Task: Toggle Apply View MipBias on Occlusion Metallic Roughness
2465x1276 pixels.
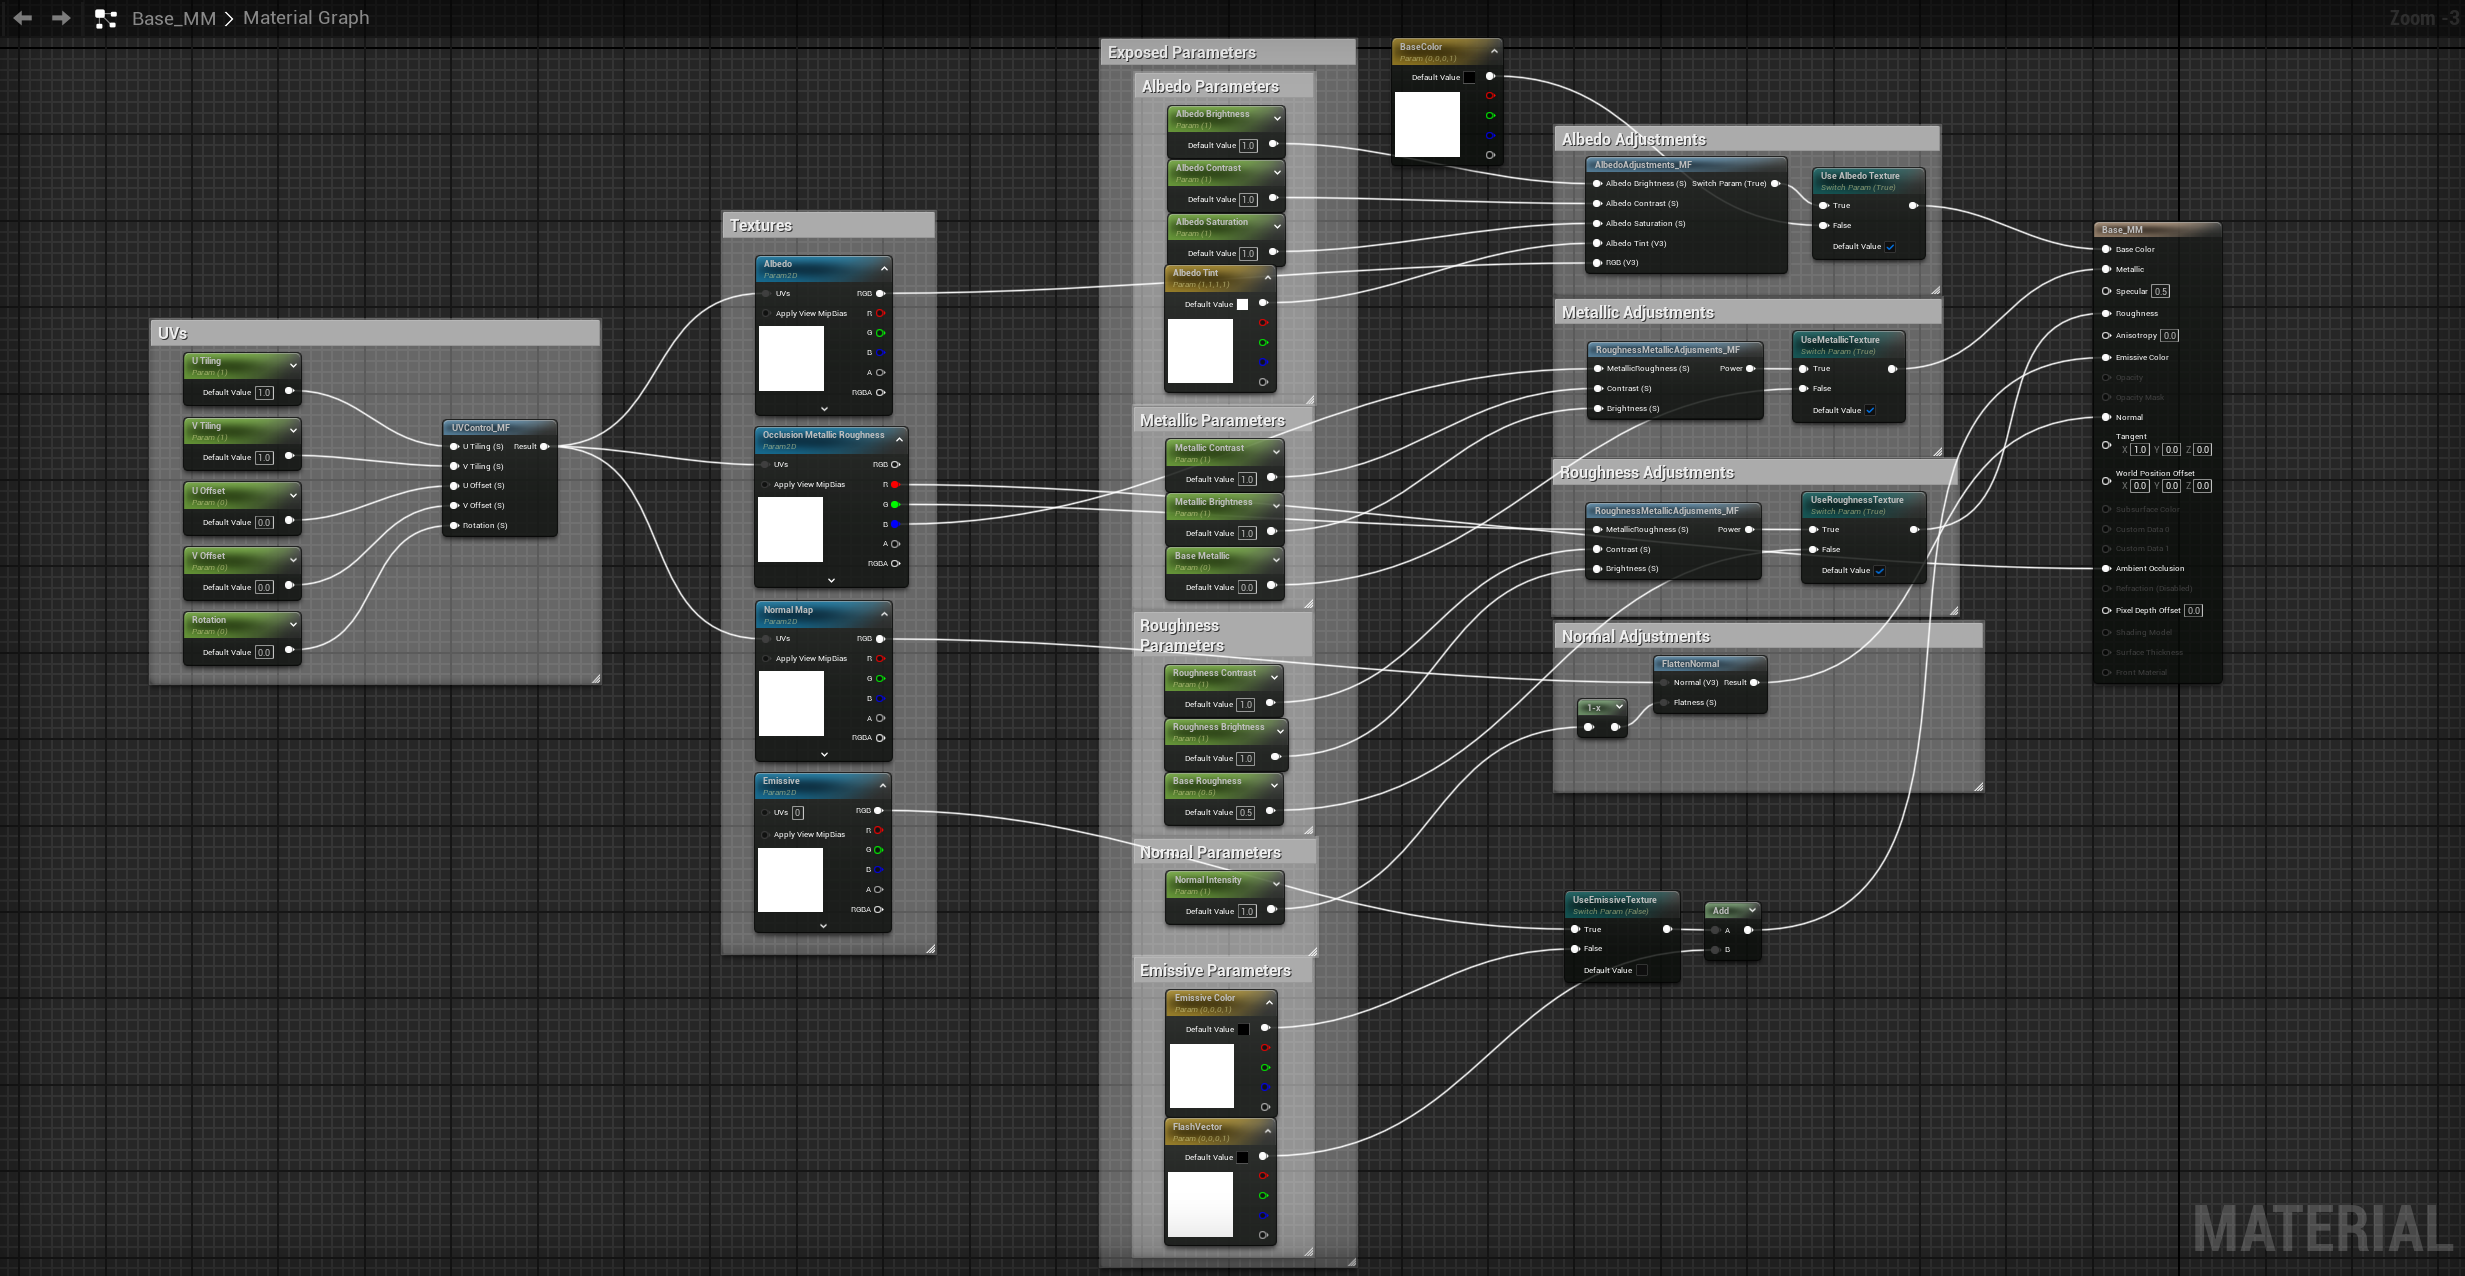Action: click(765, 484)
